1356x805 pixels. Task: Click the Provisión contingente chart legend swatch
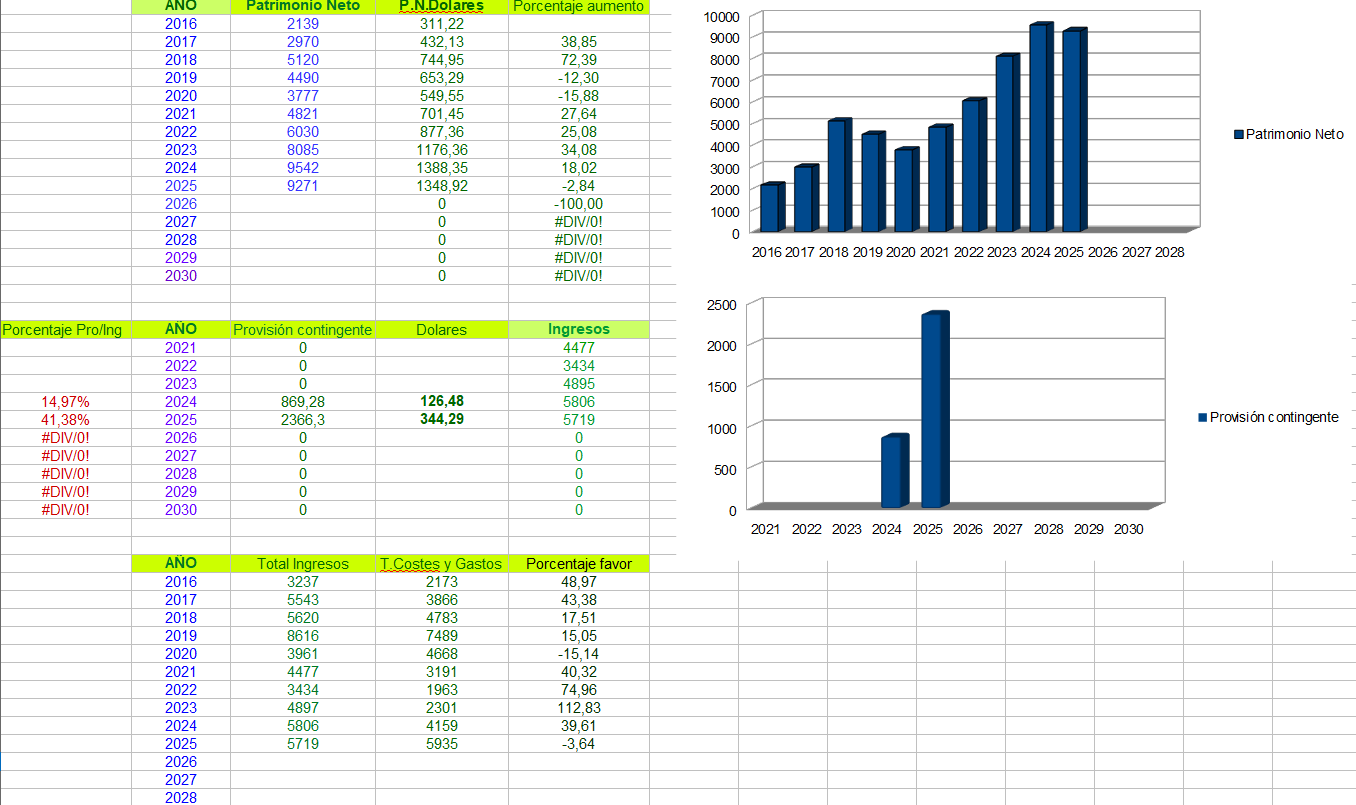click(x=1203, y=417)
